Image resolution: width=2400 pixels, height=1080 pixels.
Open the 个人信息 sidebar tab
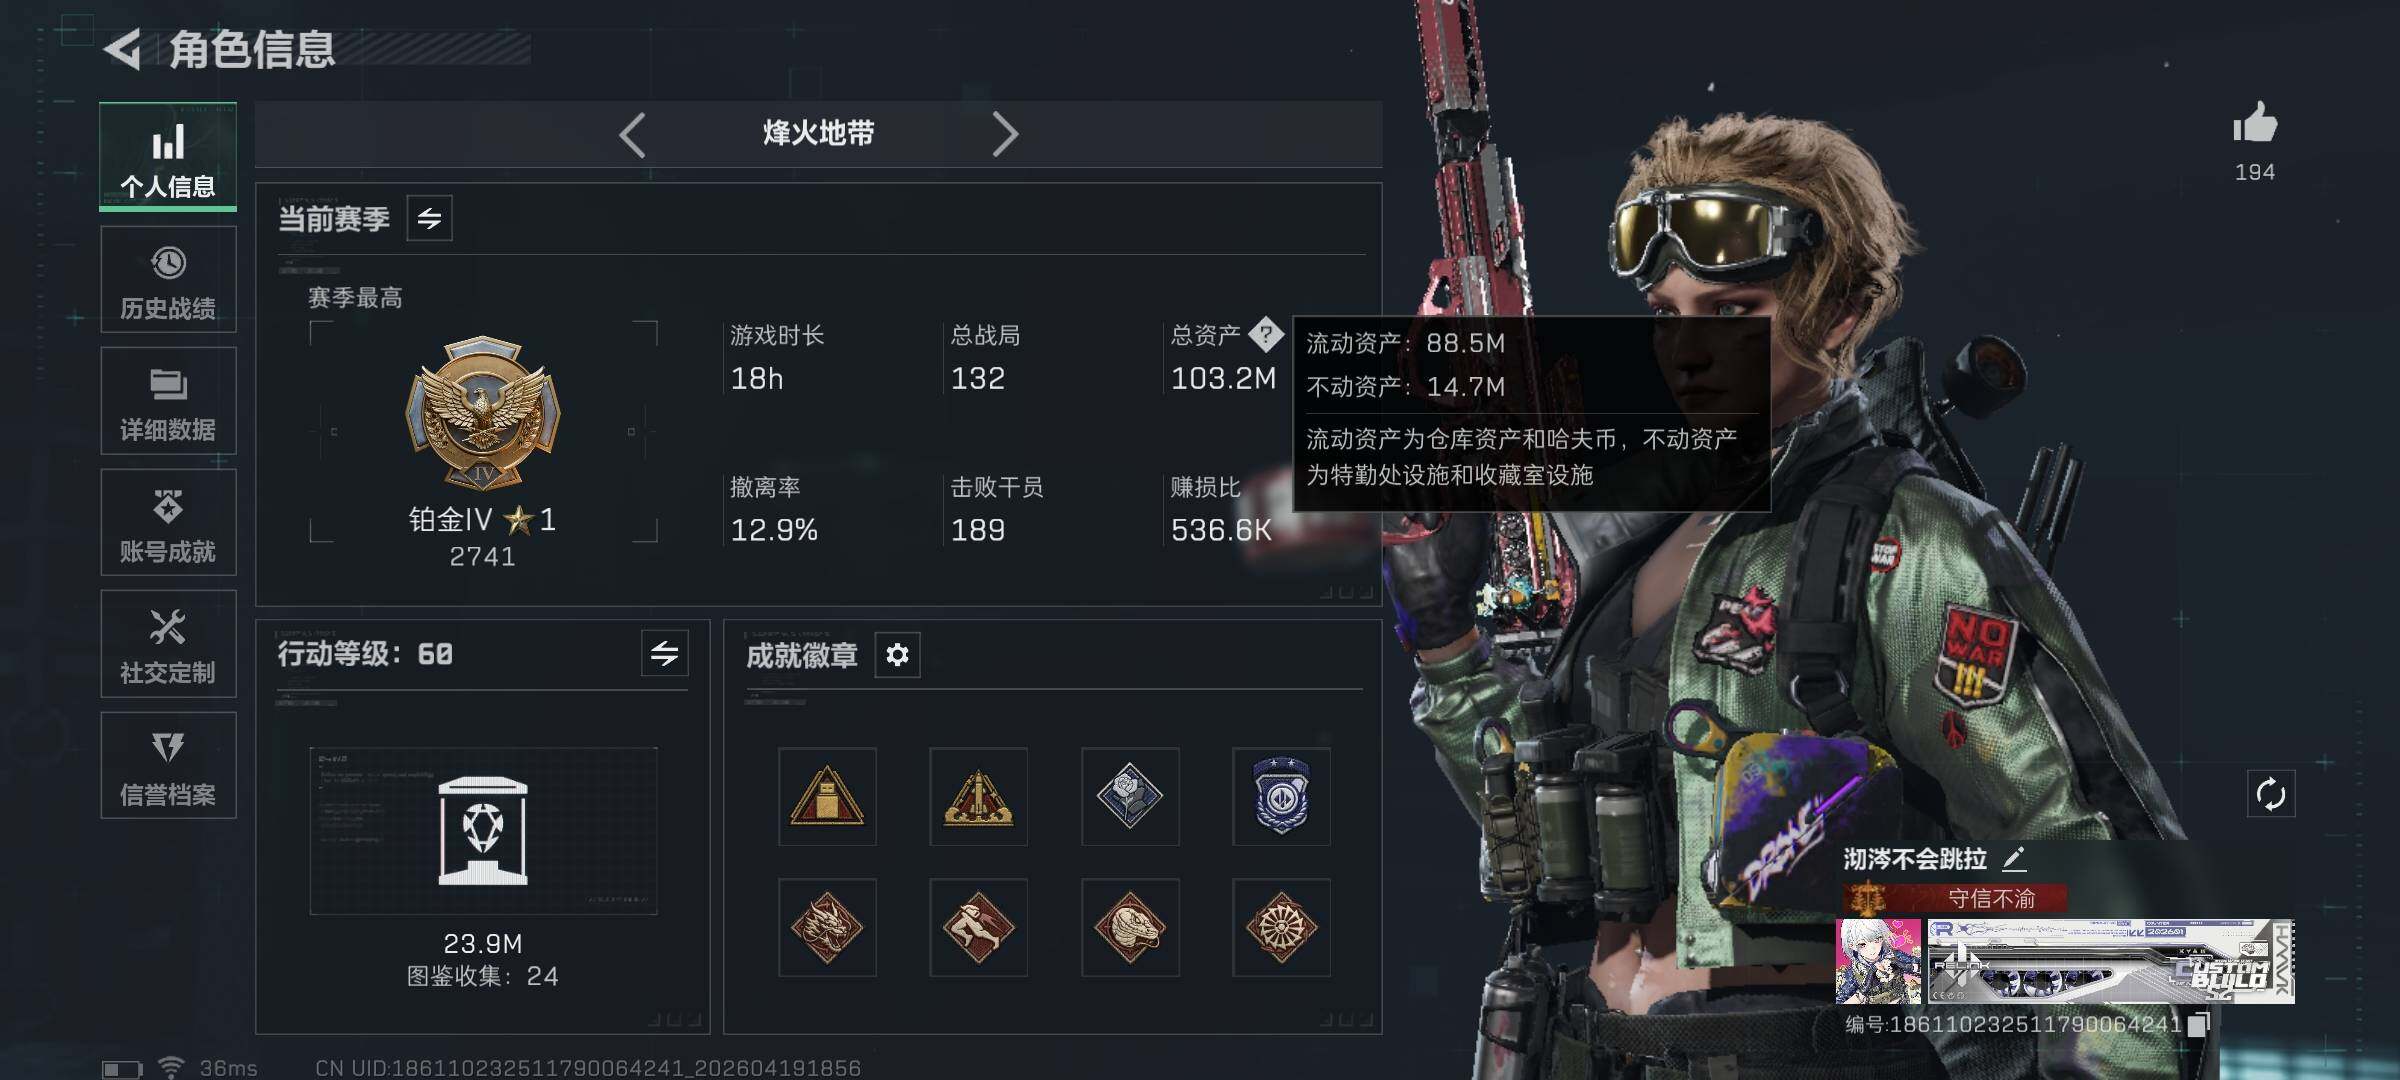[168, 157]
